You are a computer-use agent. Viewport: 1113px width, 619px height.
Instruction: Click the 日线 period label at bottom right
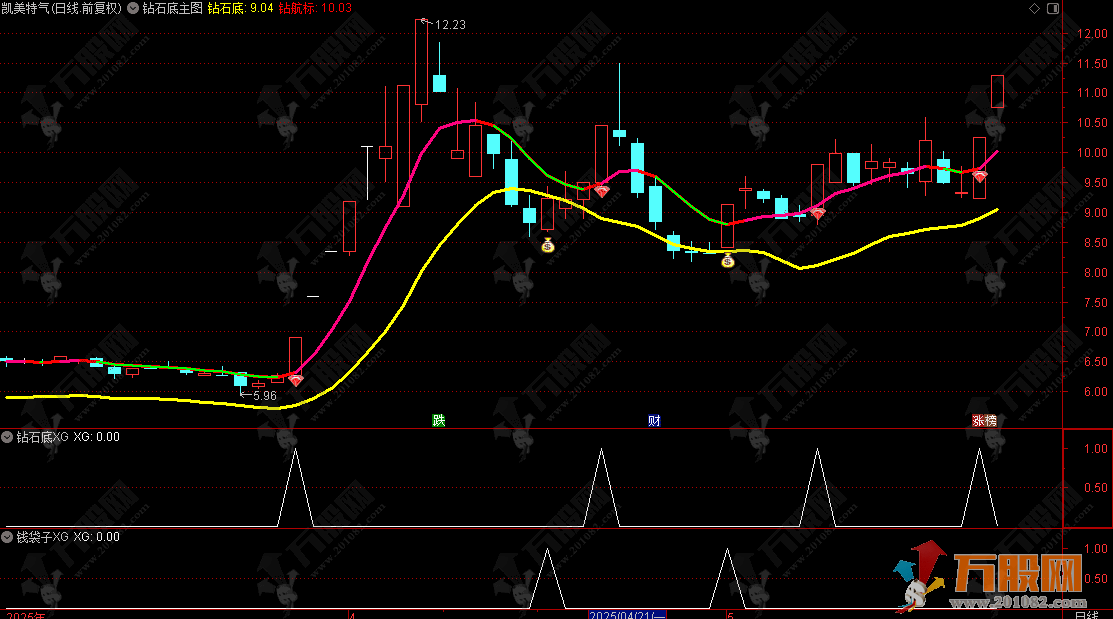1086,615
